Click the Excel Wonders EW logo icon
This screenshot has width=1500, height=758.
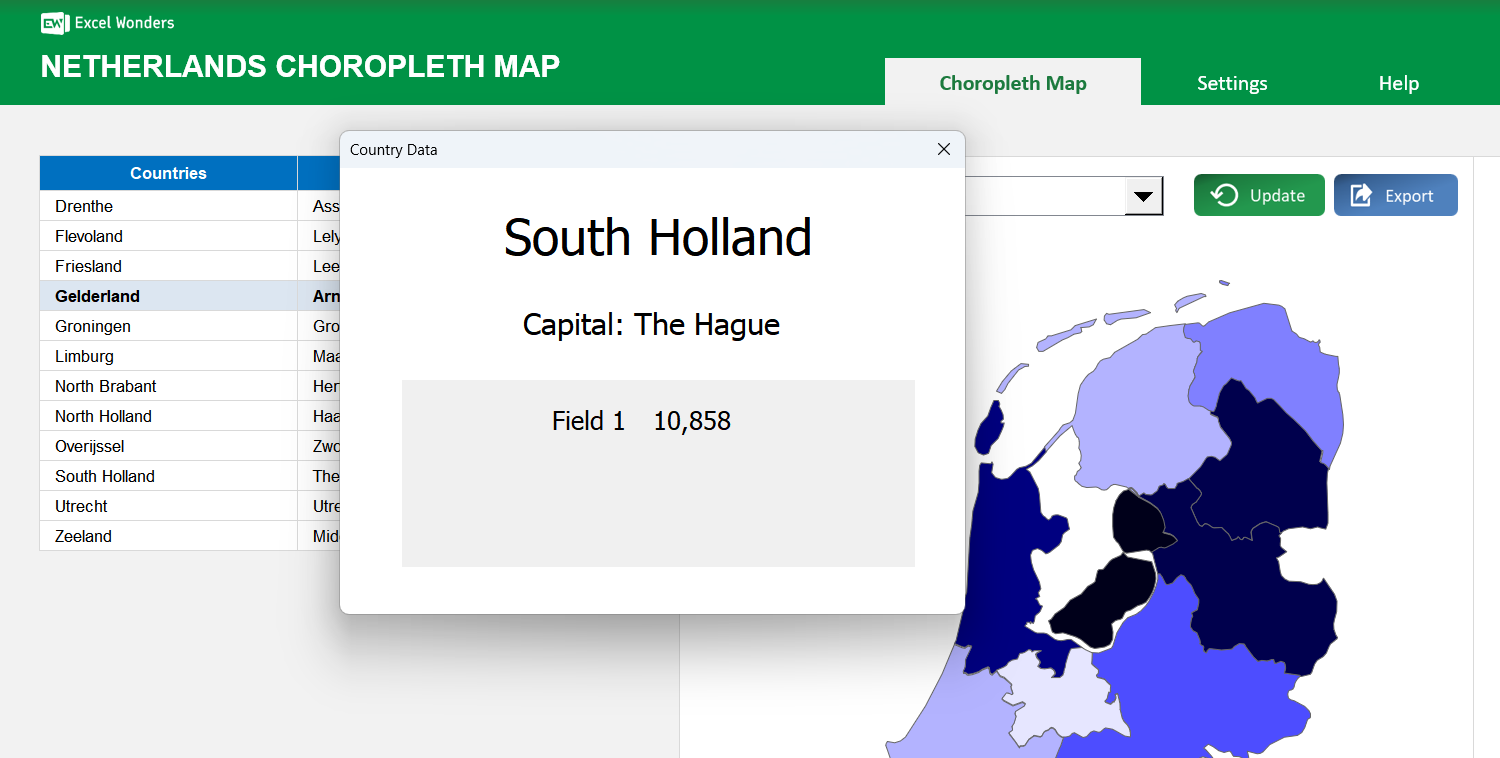point(53,23)
